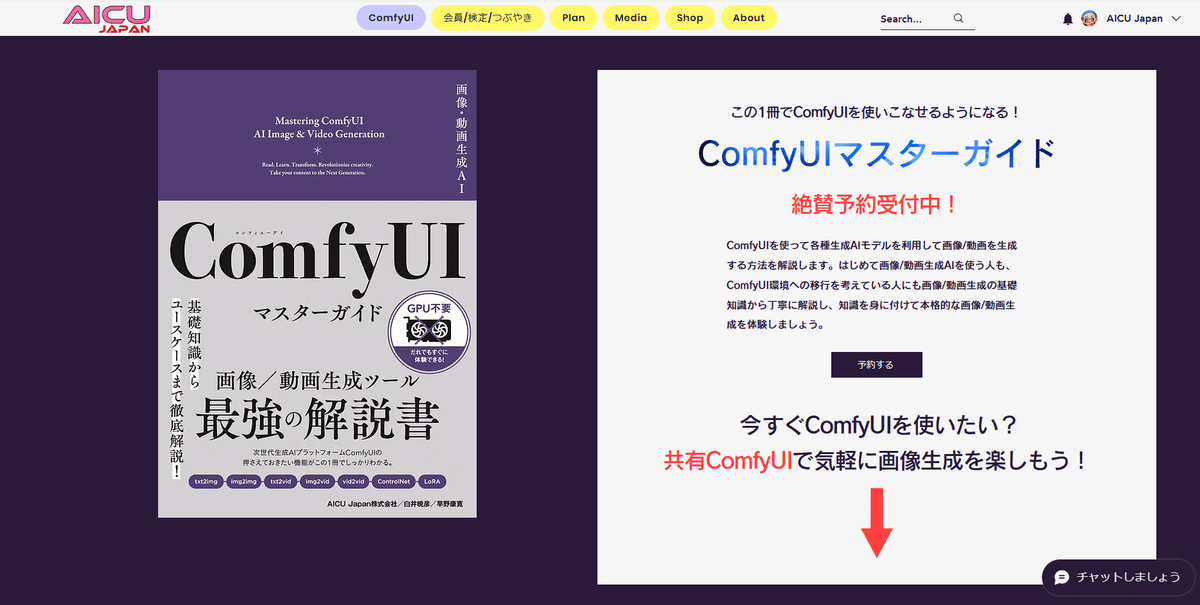Click the 共有ComfyUI red text
This screenshot has height=605, width=1200.
tap(728, 461)
